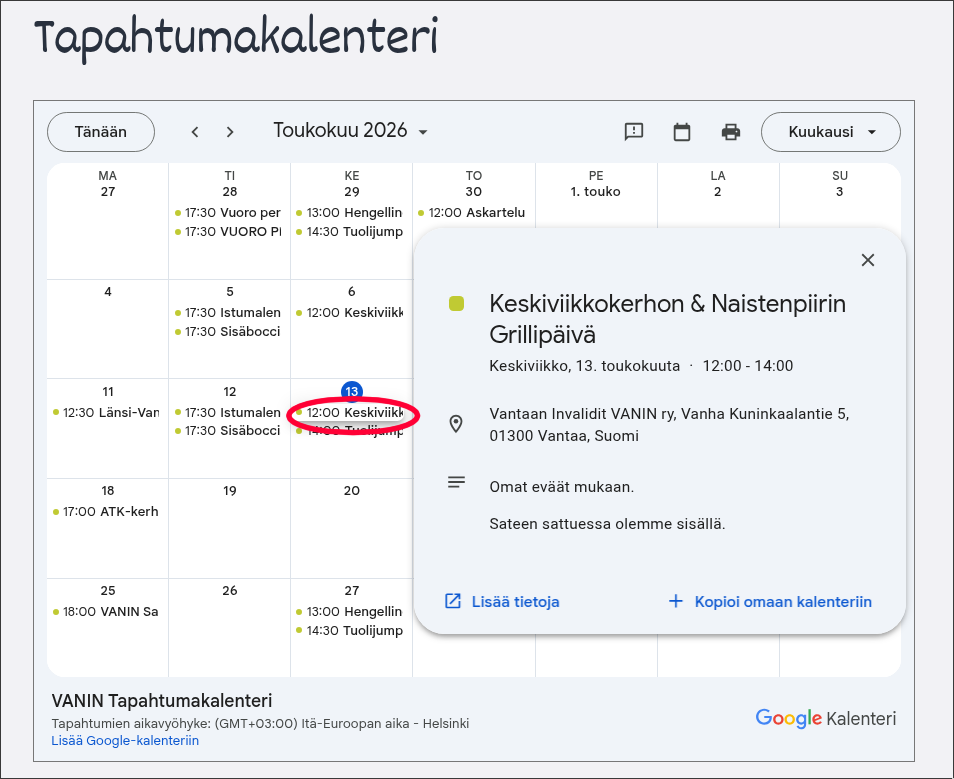This screenshot has height=779, width=954.
Task: Click the print icon
Action: 731,131
